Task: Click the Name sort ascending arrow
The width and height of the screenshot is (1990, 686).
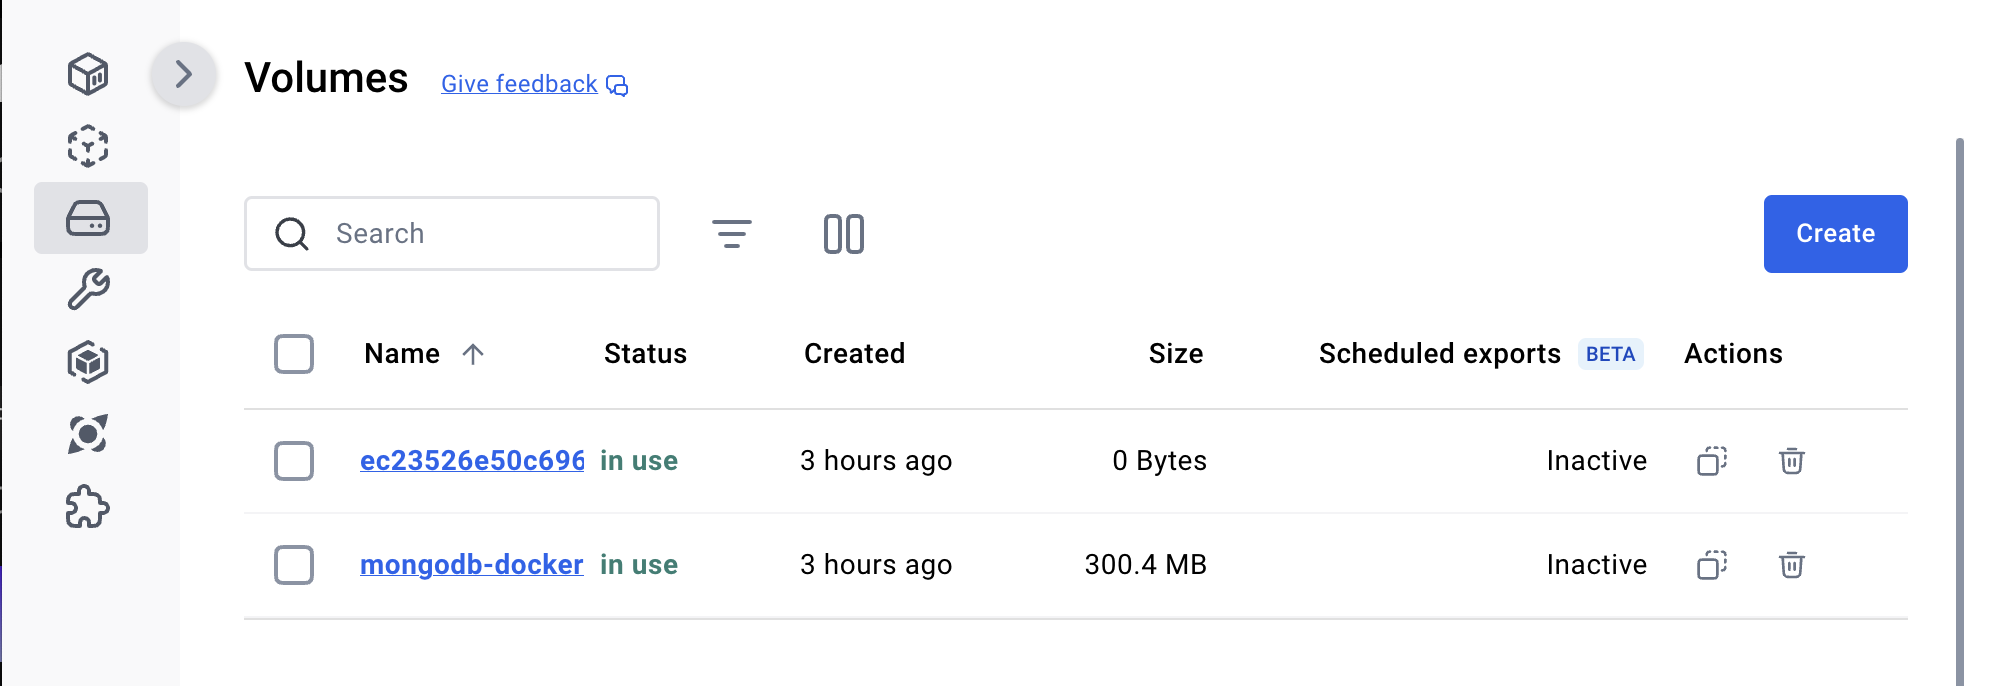Action: coord(473,354)
